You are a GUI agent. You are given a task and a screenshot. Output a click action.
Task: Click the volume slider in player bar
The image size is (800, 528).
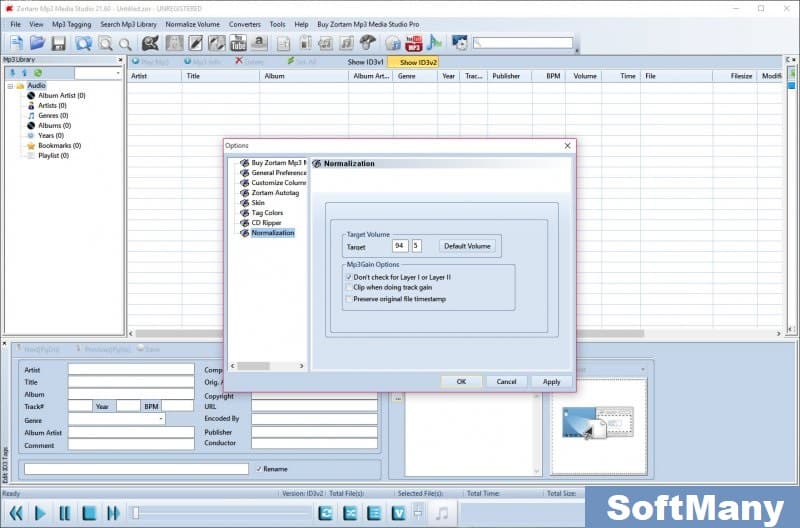(418, 513)
